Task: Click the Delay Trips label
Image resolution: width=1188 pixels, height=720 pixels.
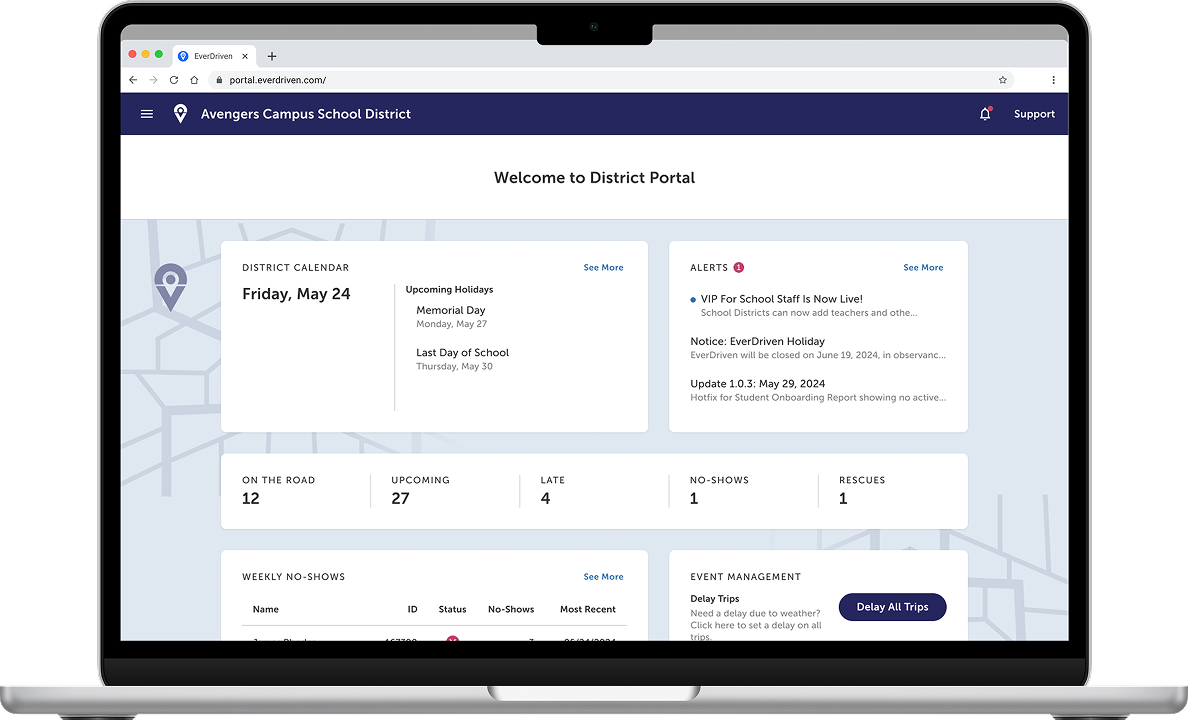Action: point(714,599)
